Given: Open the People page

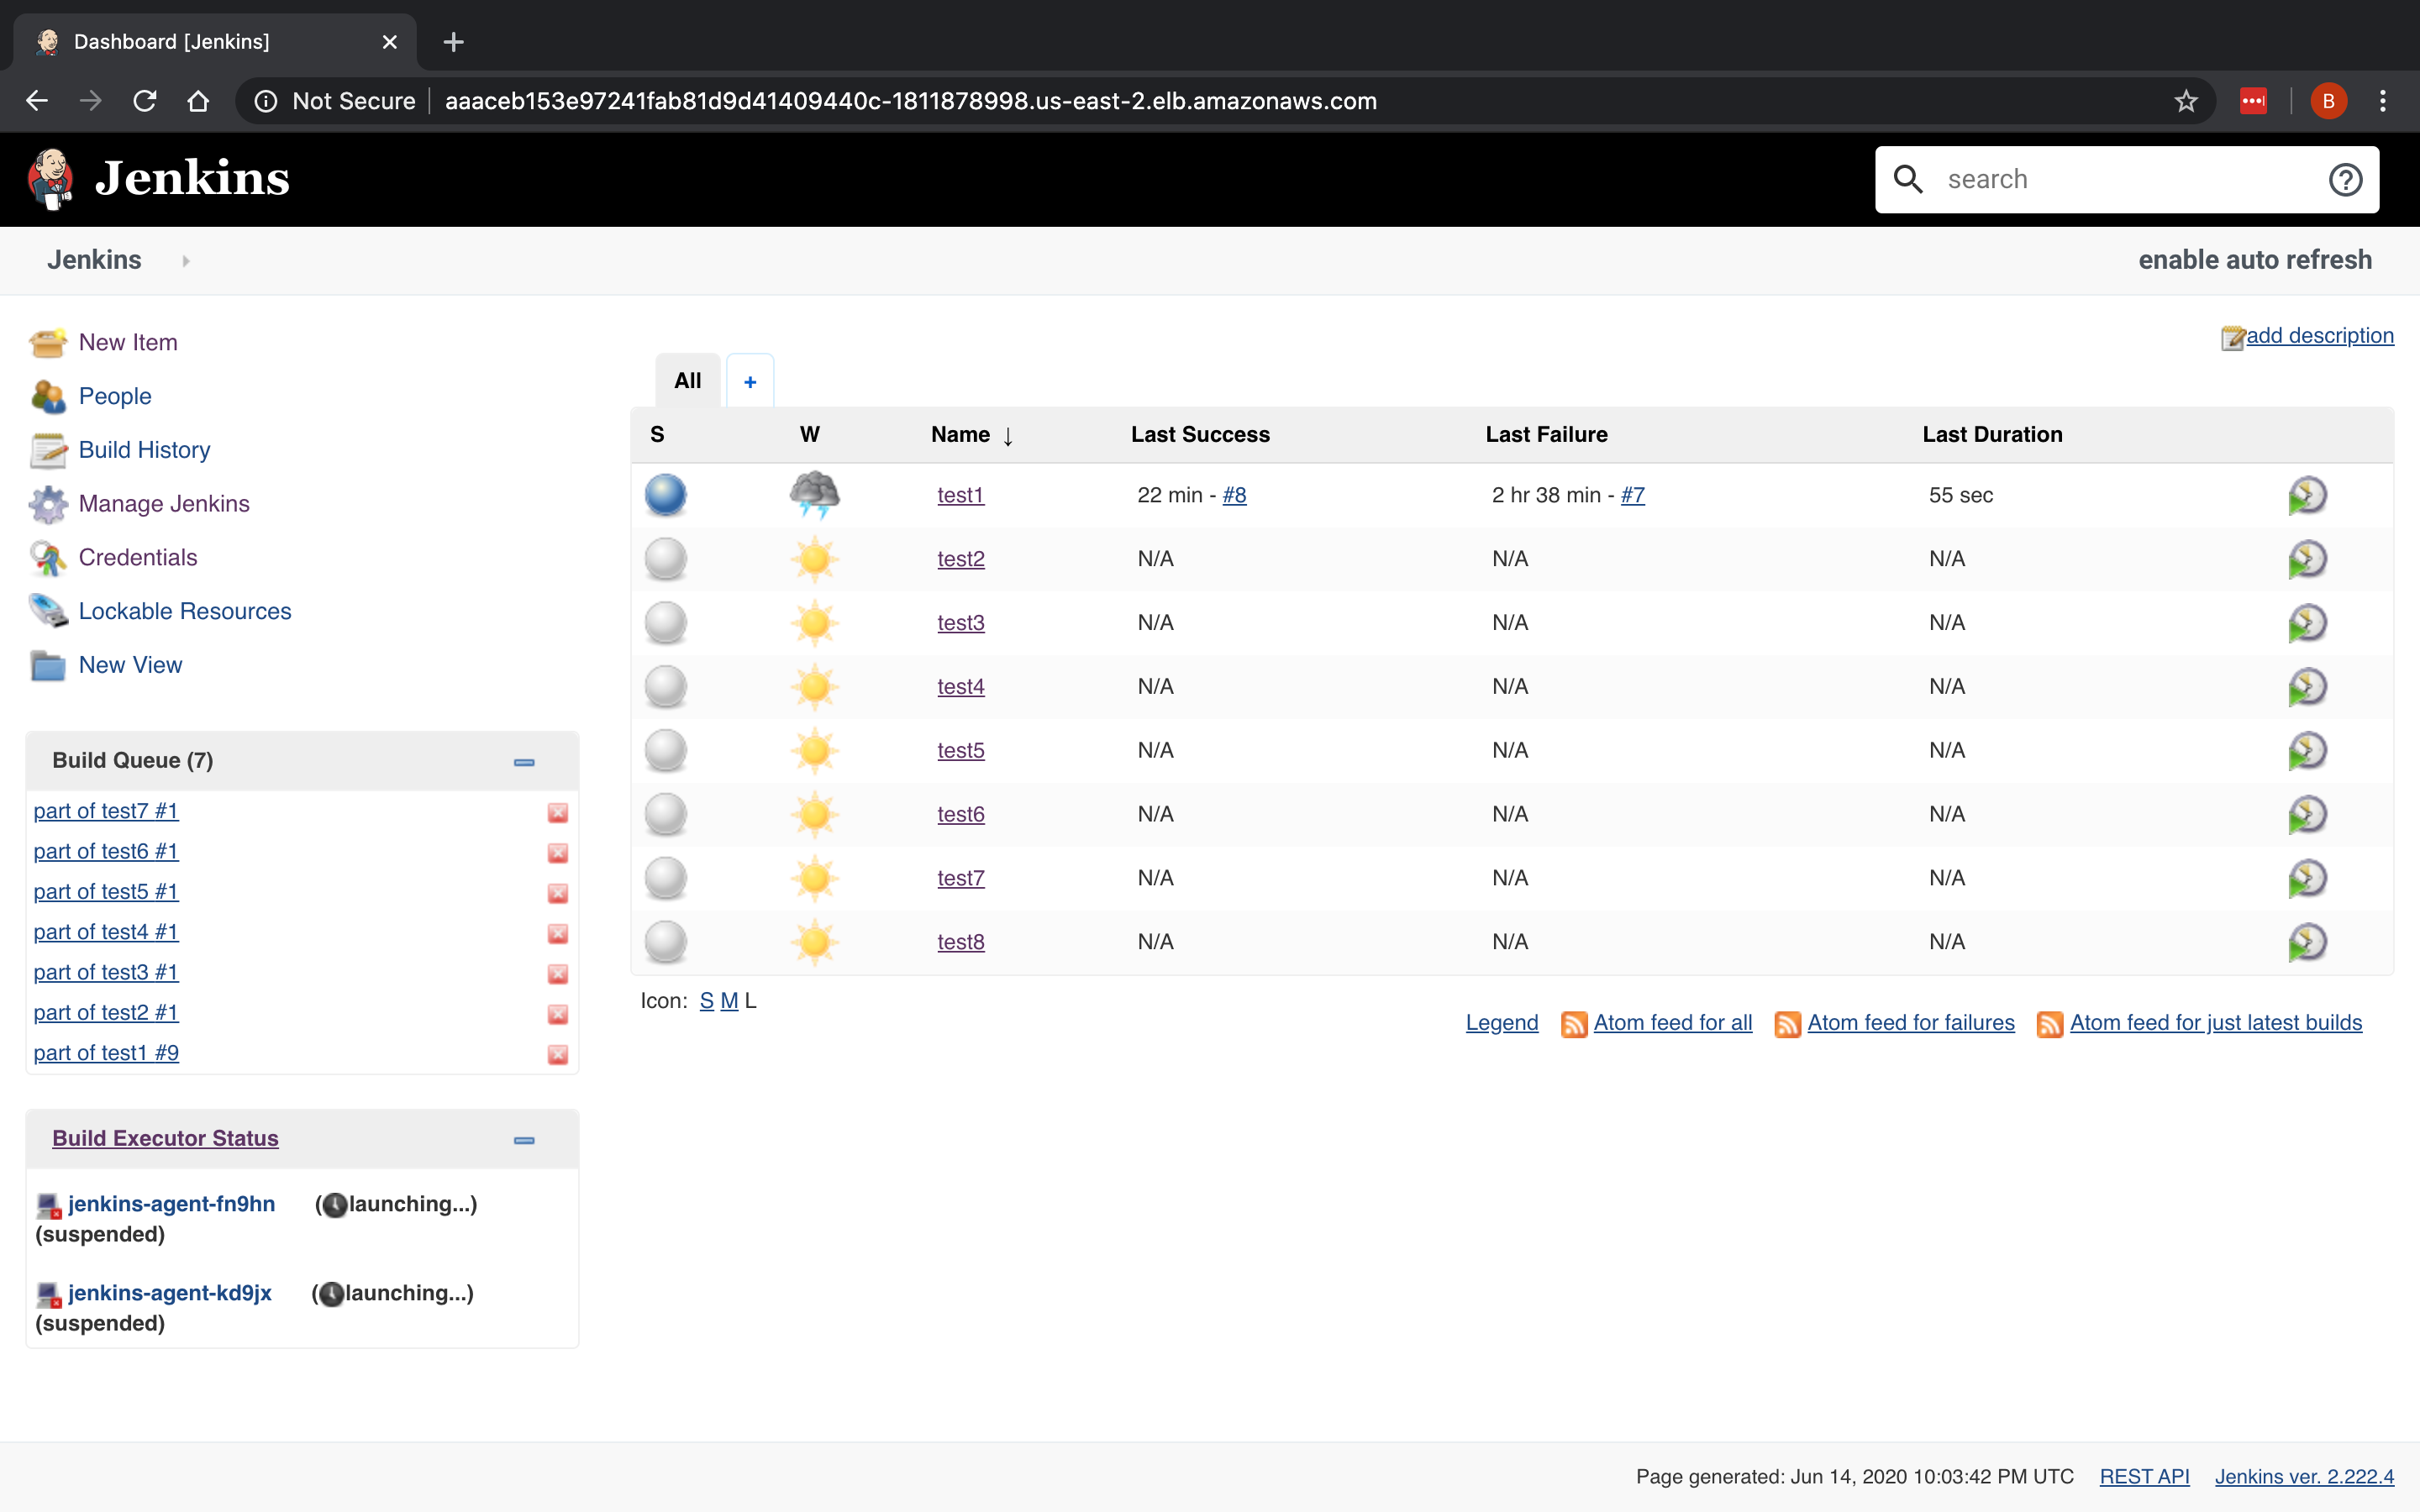Looking at the screenshot, I should click(115, 396).
